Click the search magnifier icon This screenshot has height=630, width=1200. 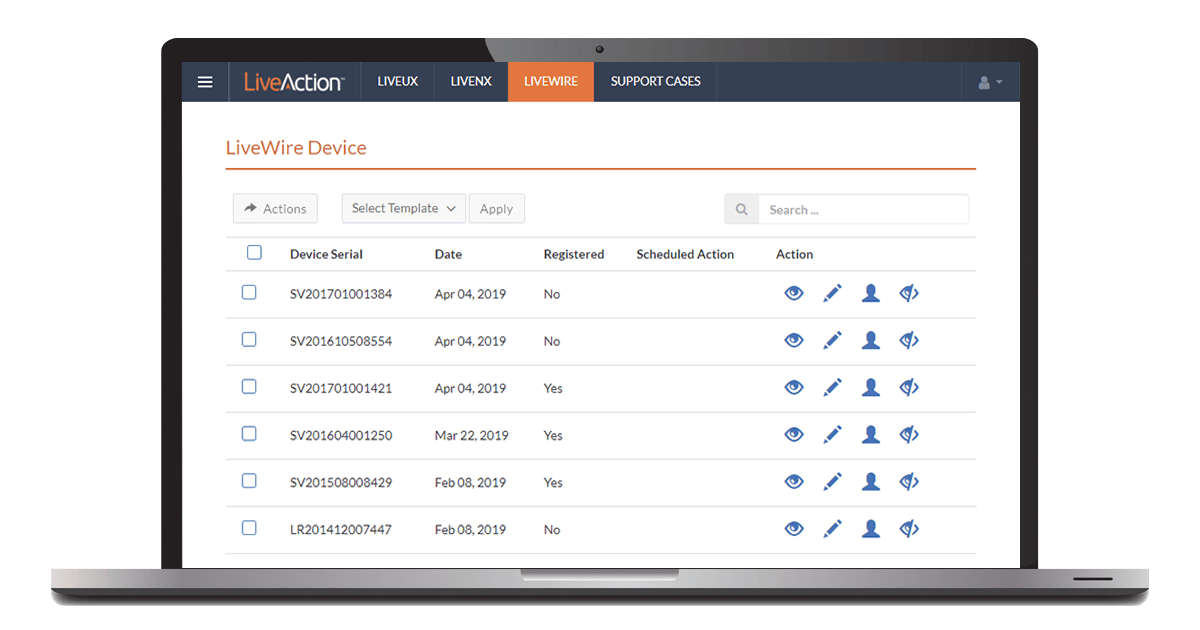point(741,209)
